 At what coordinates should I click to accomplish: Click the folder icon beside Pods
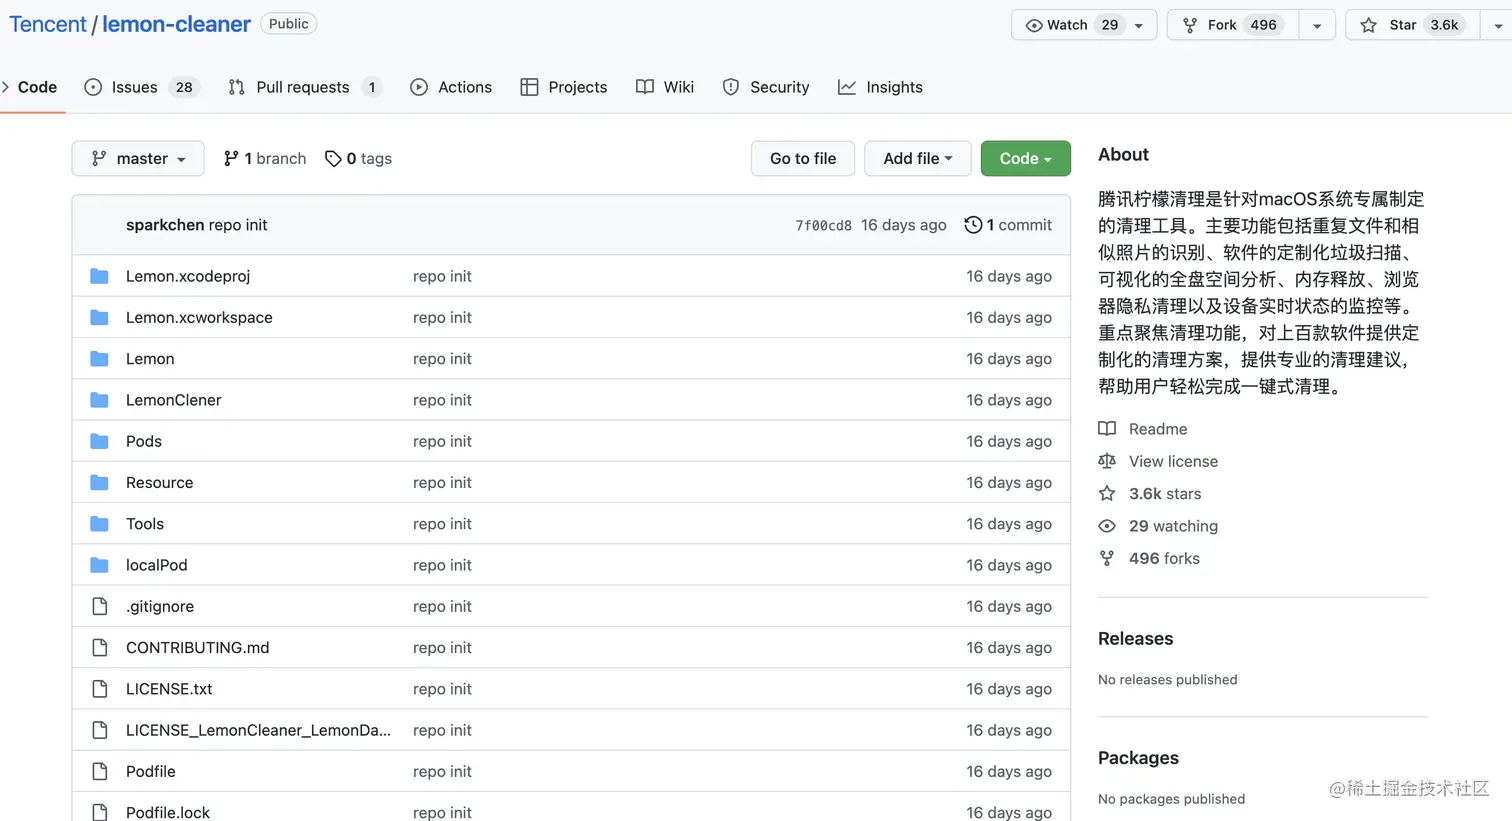[99, 441]
